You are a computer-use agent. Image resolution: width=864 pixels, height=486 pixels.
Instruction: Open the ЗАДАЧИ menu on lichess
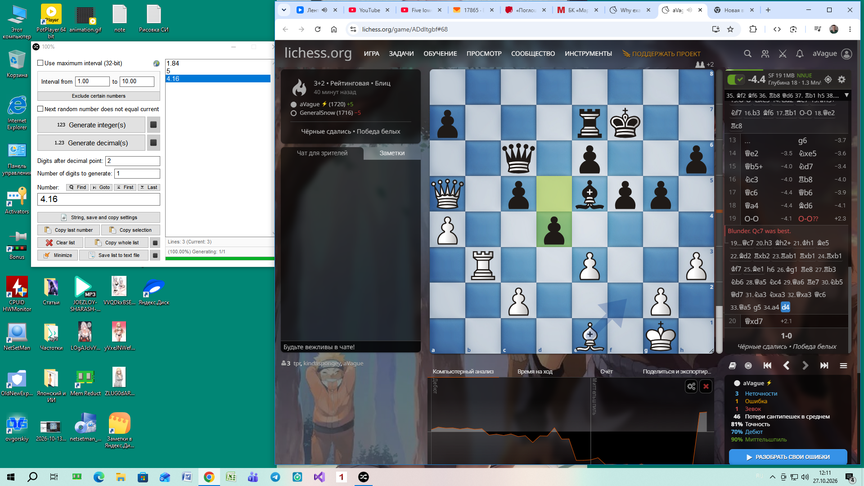coord(401,53)
